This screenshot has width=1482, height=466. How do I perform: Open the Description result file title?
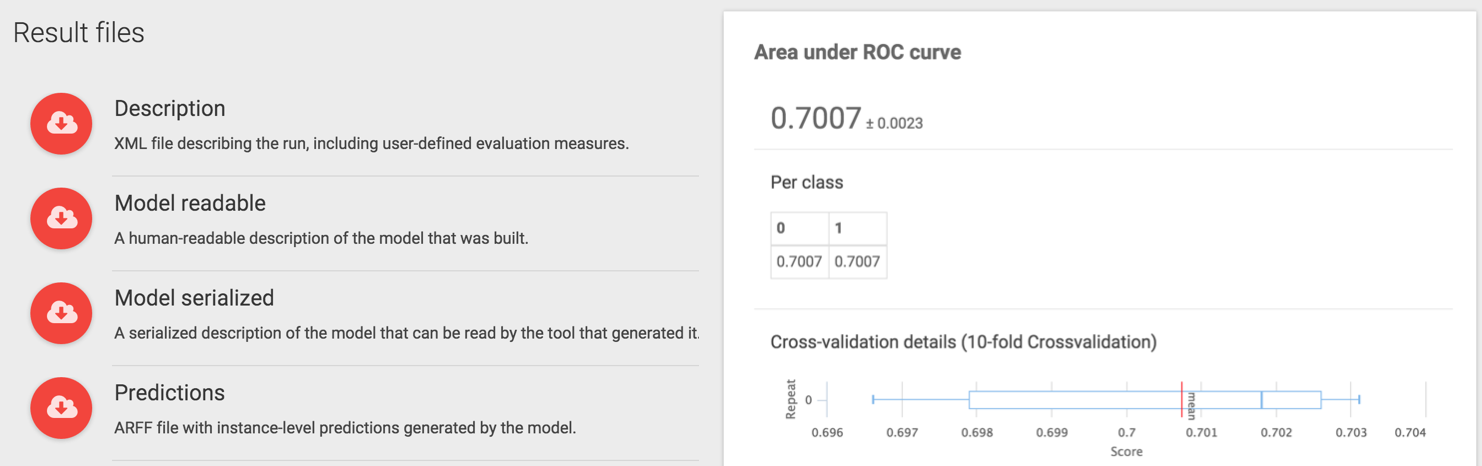pos(170,109)
